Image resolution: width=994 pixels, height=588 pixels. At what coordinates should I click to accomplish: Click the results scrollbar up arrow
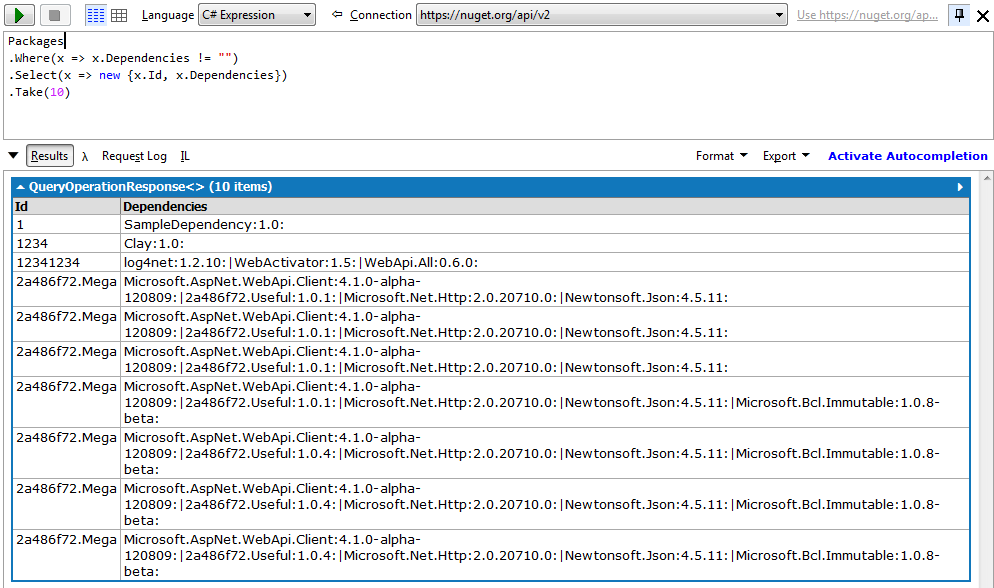(x=987, y=179)
